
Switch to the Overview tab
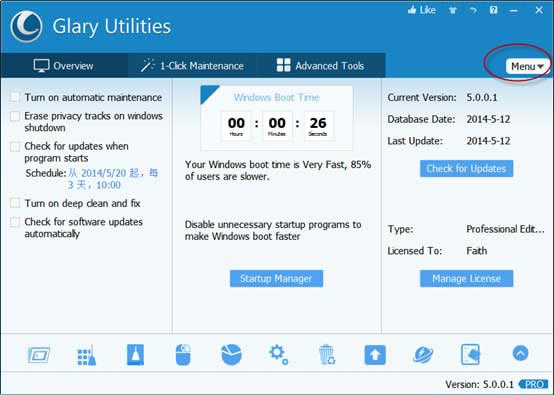(x=64, y=65)
